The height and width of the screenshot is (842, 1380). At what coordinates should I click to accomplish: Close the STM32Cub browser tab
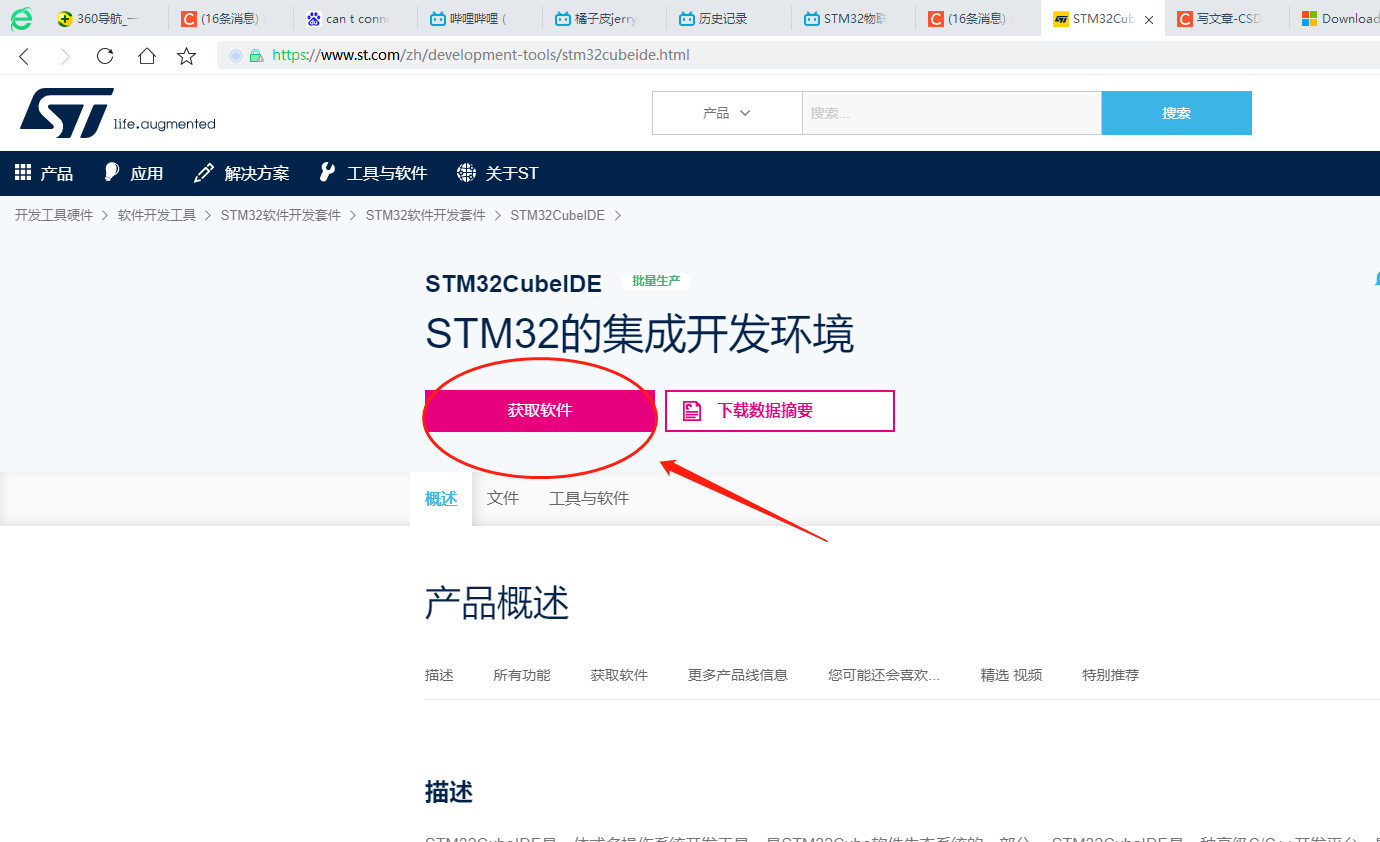pyautogui.click(x=1149, y=19)
